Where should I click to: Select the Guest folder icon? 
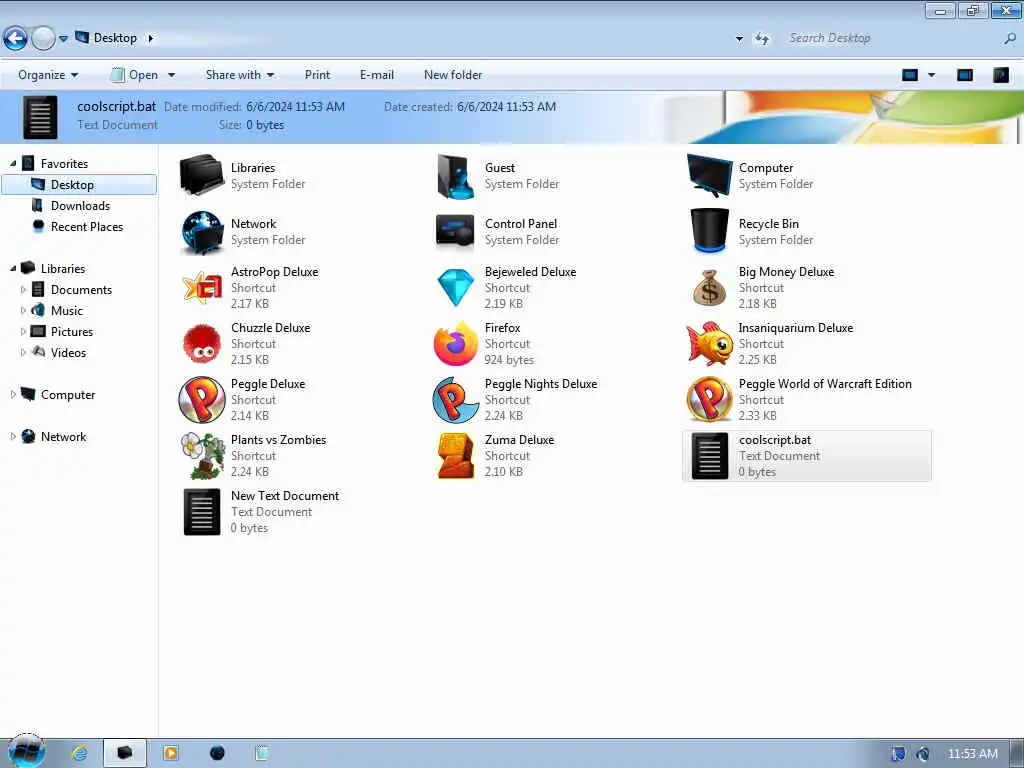455,176
